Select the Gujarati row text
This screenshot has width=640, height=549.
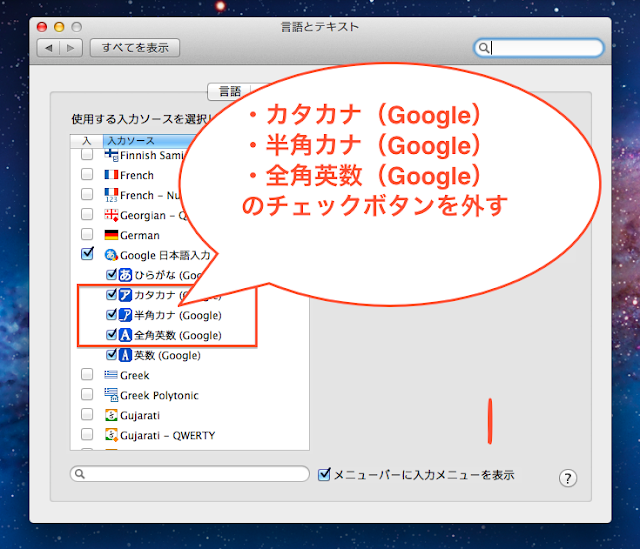pyautogui.click(x=140, y=416)
